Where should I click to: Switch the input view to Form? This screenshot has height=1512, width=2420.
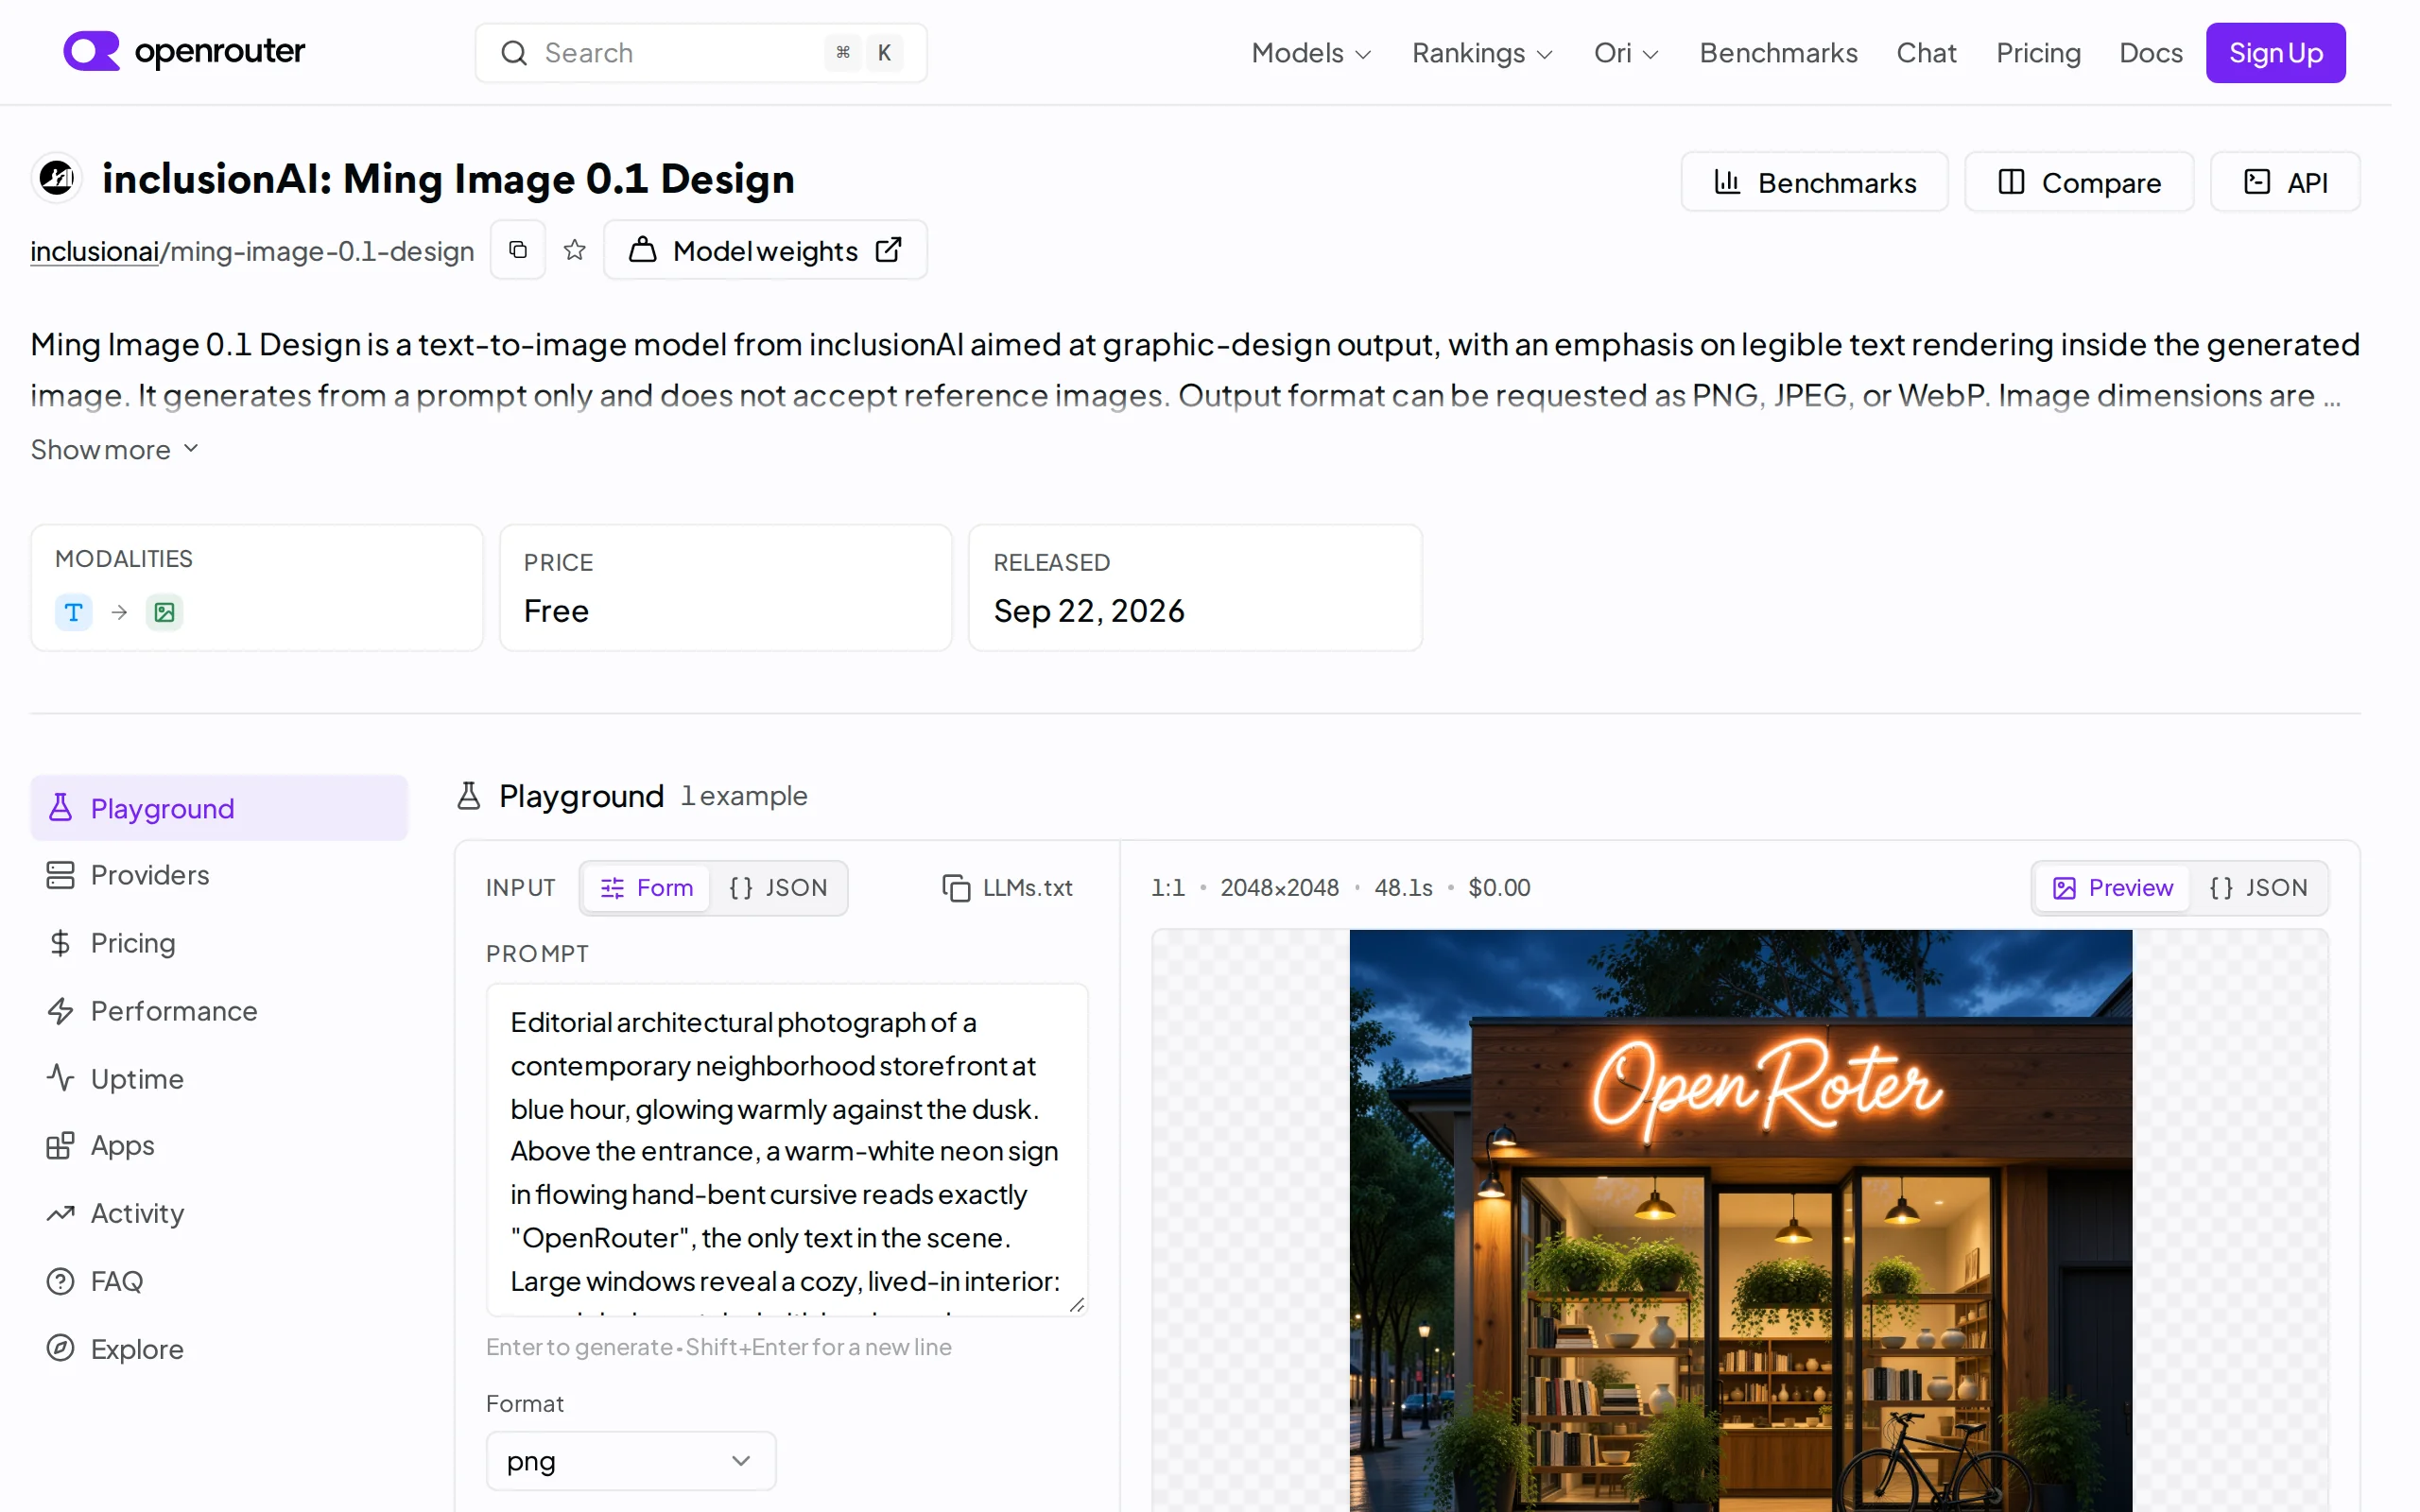646,888
